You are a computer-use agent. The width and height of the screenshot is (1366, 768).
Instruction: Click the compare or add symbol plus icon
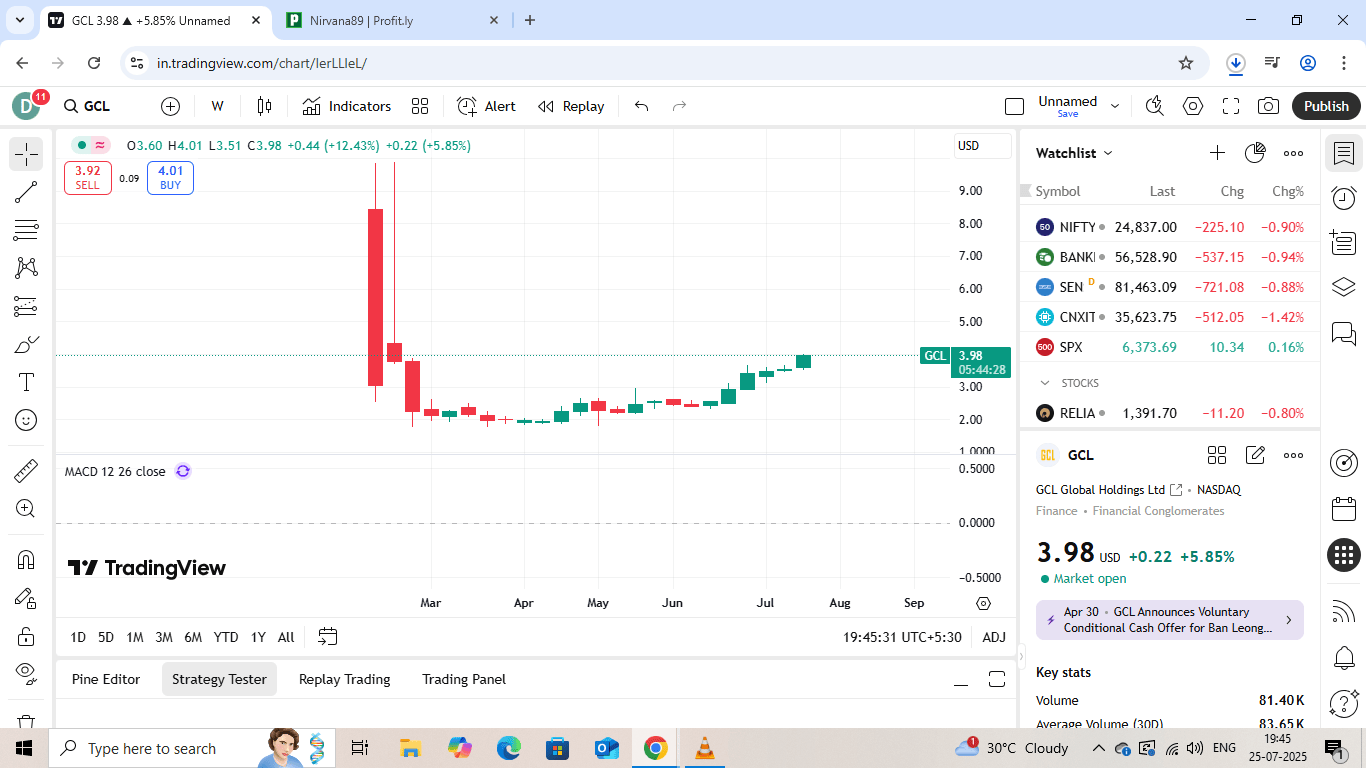point(170,106)
